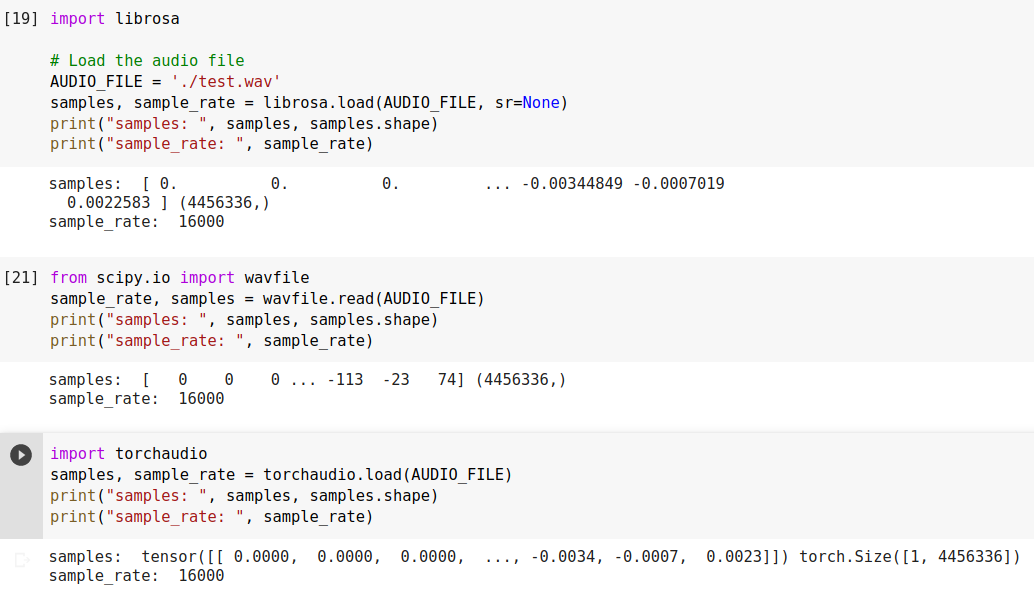Click the 'import librosa' code line

click(115, 19)
